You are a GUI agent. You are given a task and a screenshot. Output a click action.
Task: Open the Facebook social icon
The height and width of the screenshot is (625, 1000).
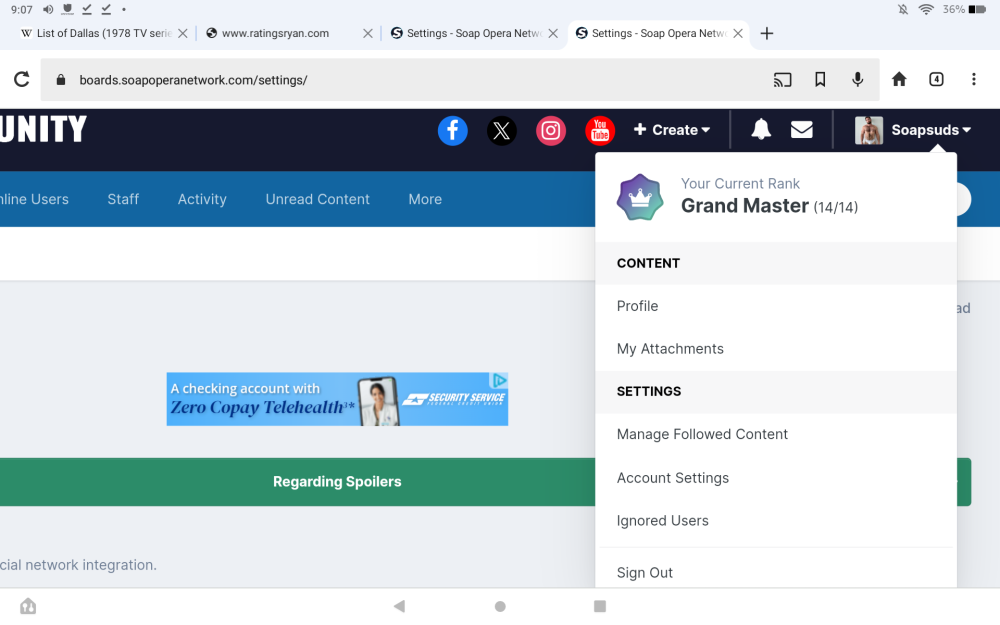click(x=453, y=130)
